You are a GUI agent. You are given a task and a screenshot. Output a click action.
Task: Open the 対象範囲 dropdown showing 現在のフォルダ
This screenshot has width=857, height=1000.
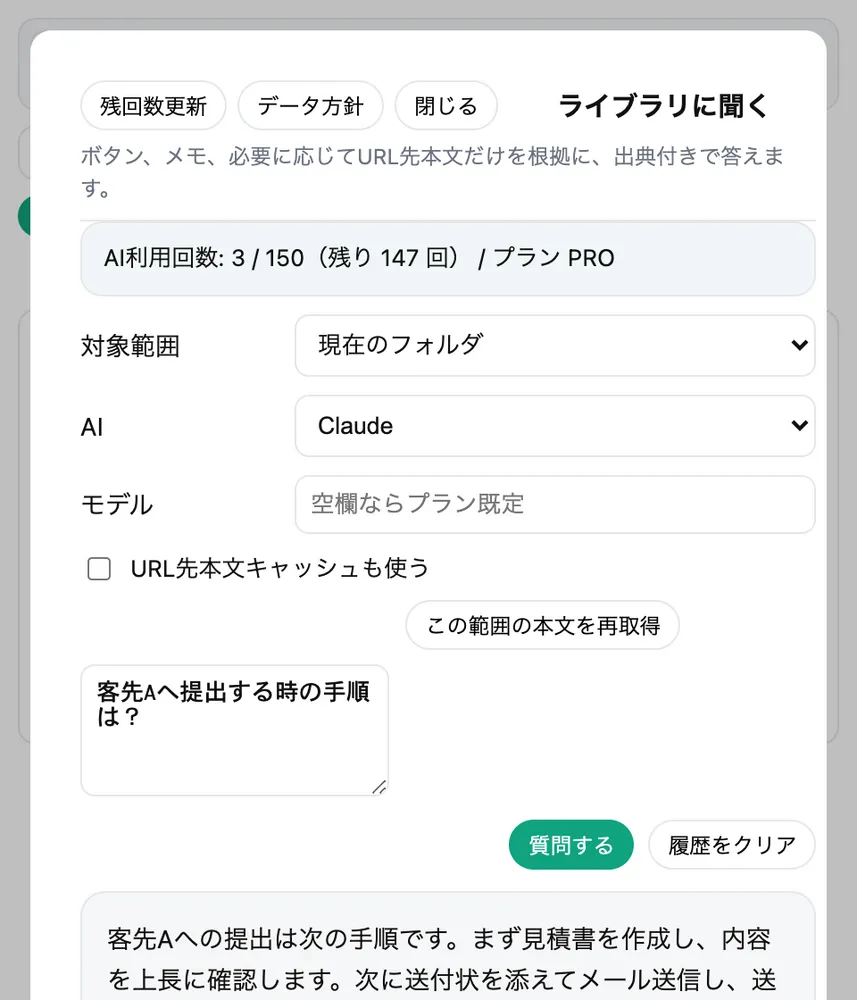[555, 345]
